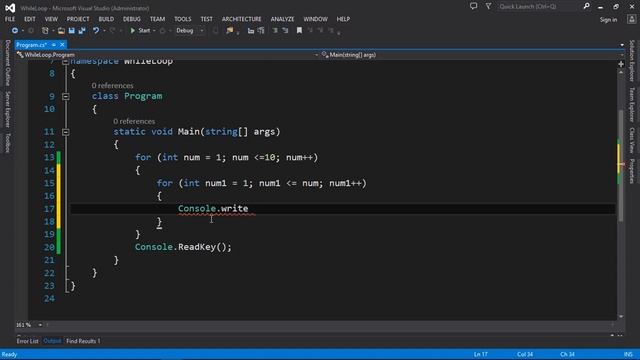Click the Notifications filter funnel icon
Viewport: 640px width, 360px height.
coord(488,6)
